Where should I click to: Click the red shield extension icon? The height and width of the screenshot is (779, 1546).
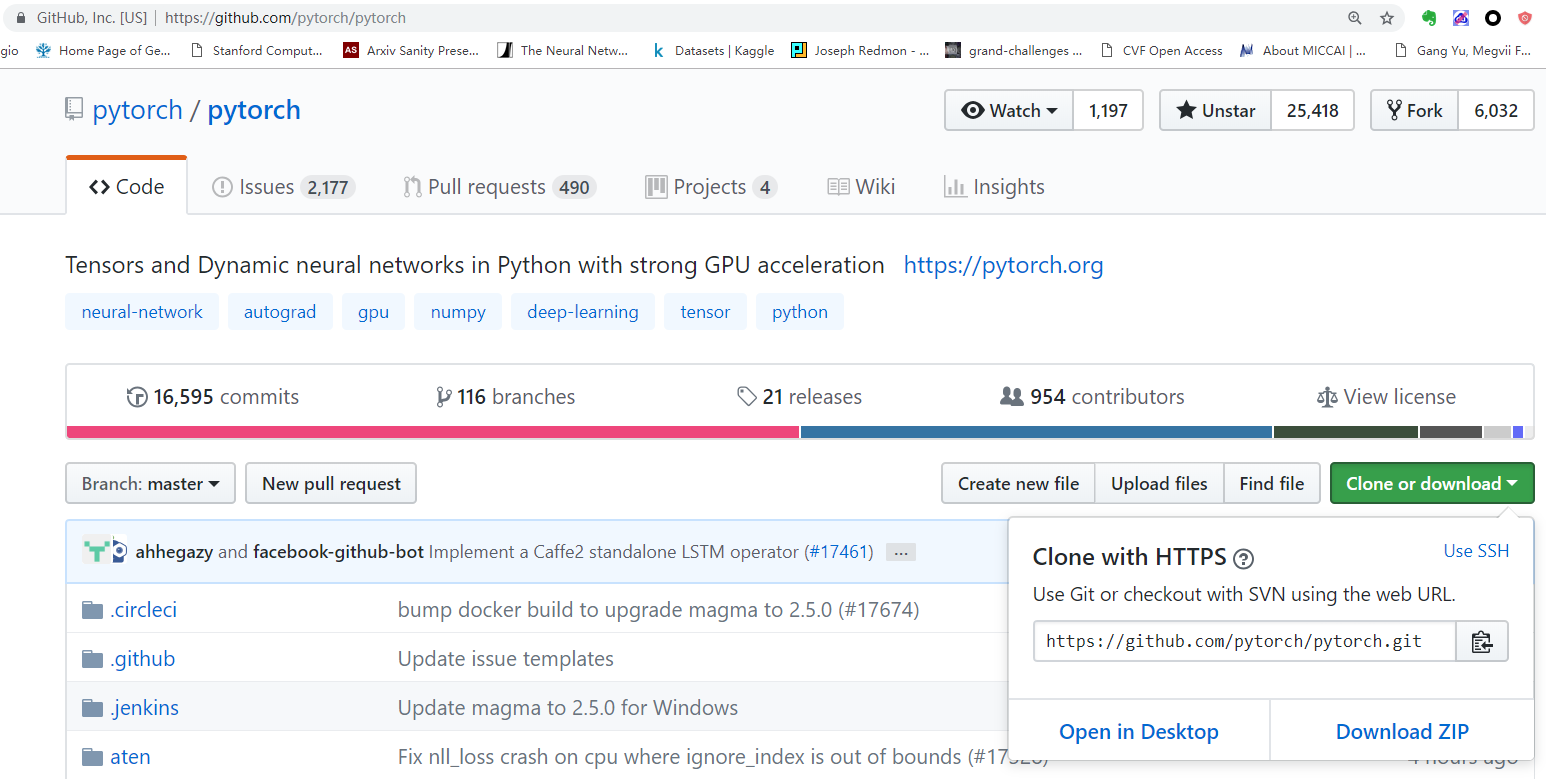point(1524,18)
